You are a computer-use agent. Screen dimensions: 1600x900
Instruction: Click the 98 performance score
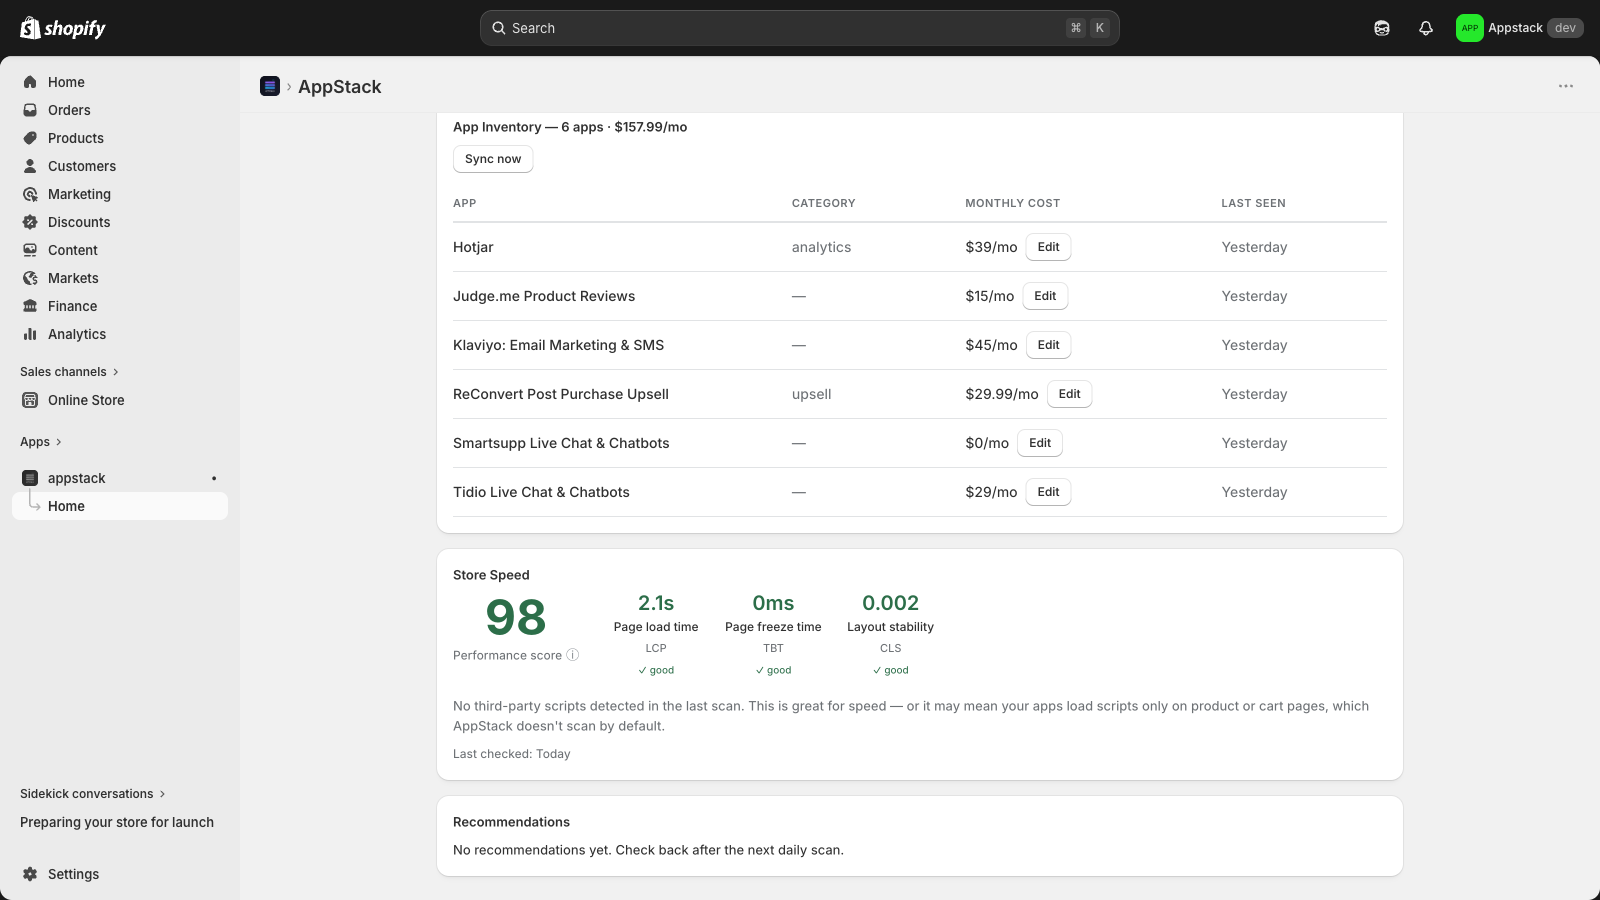coord(516,617)
